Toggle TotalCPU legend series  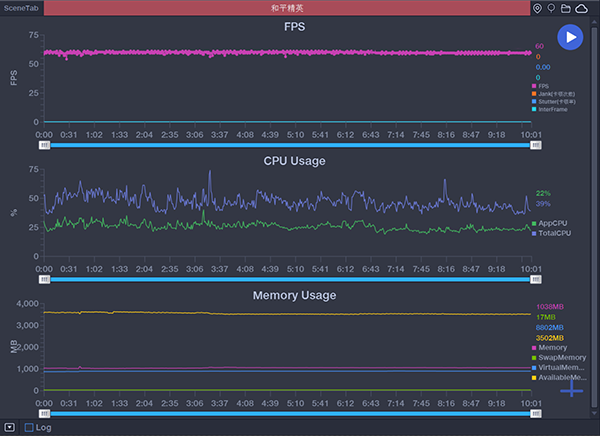[554, 232]
